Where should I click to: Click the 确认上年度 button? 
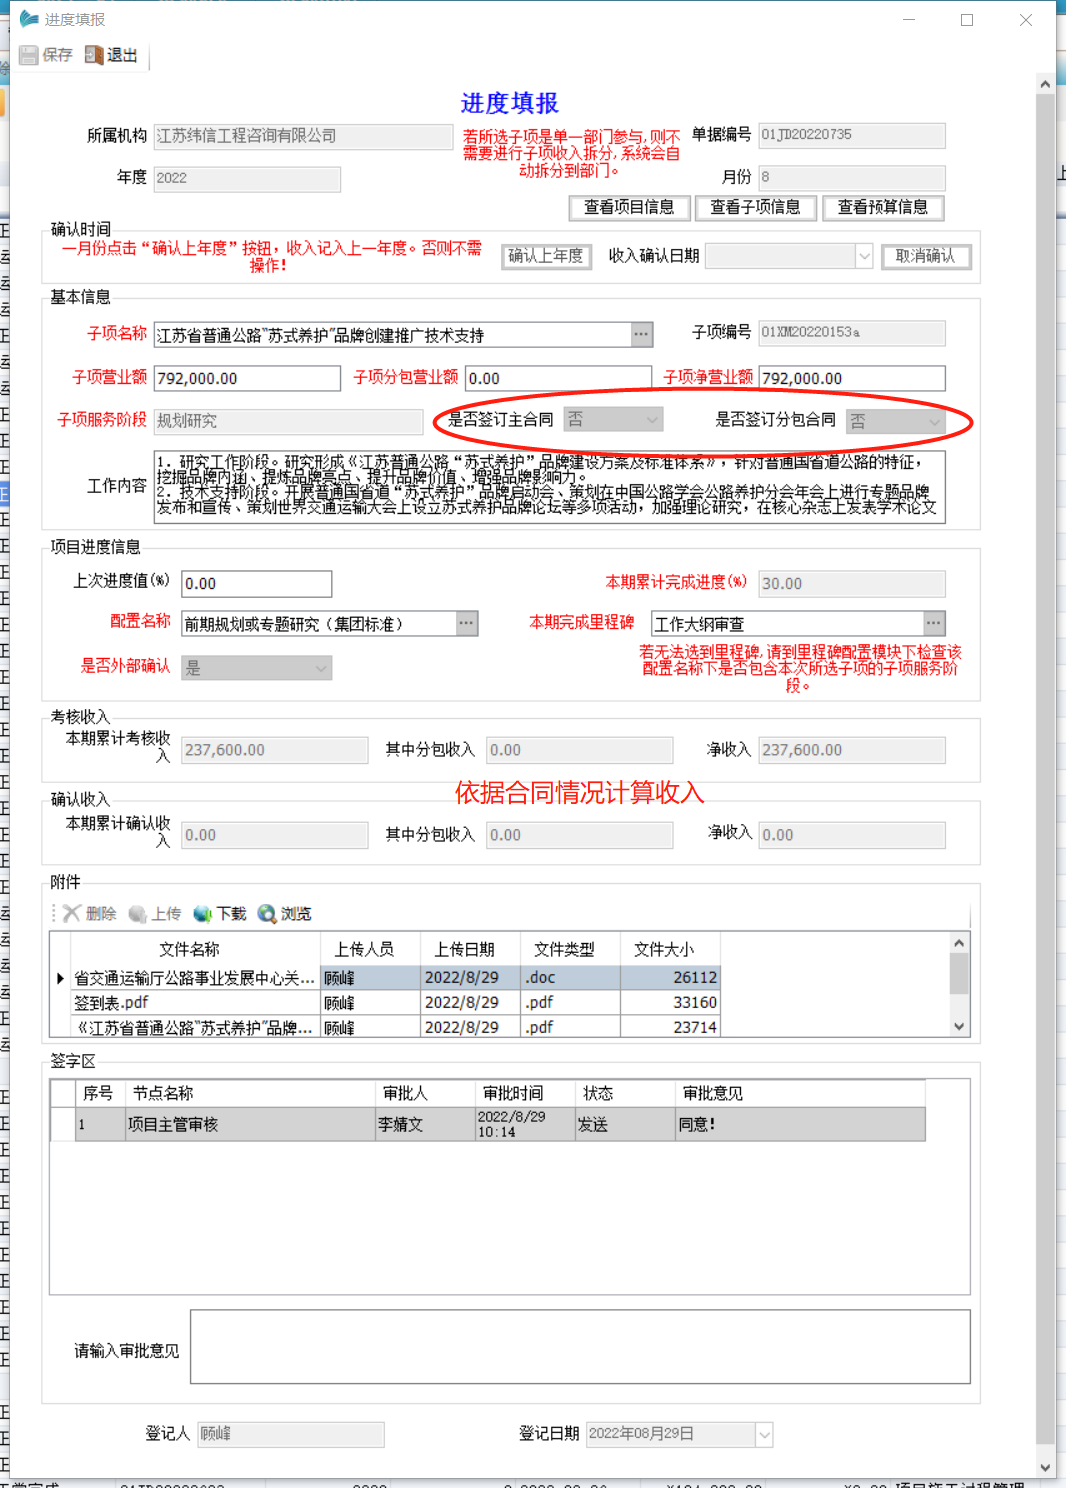(x=546, y=256)
